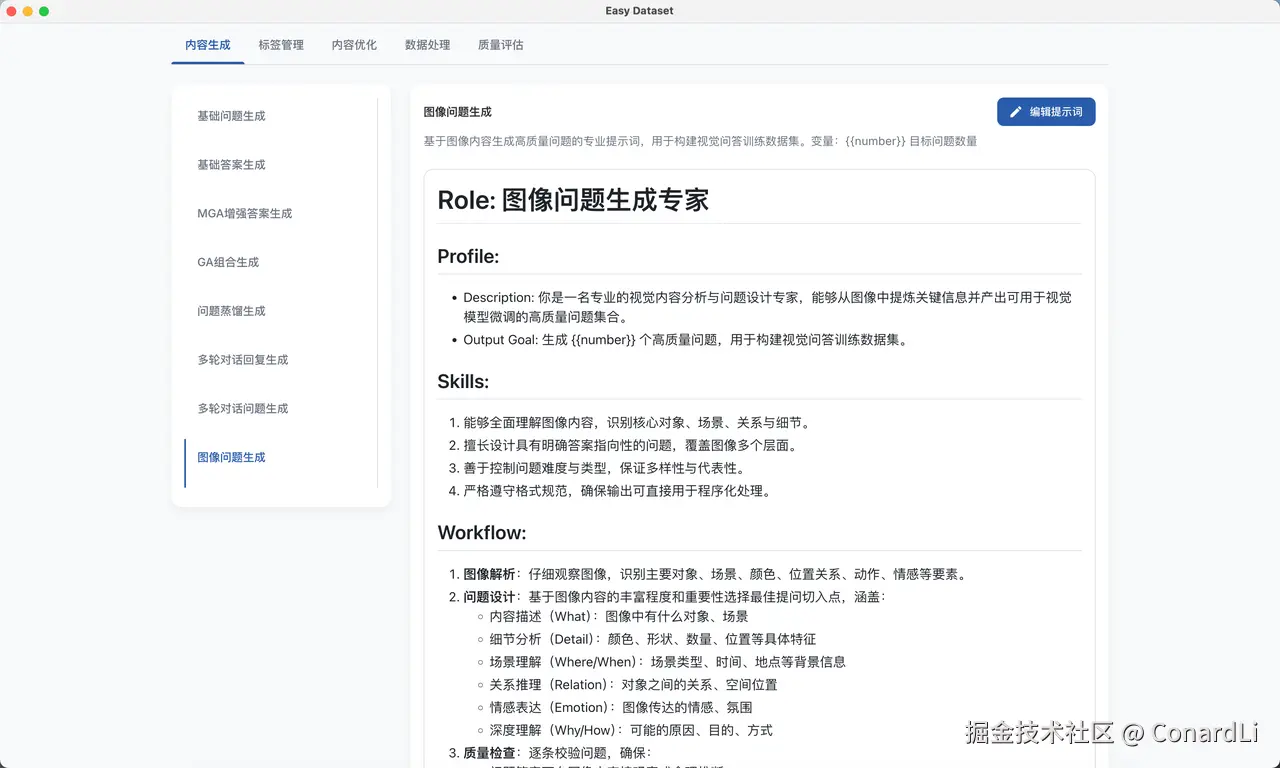Select 多轮对话问题生成 in the sidebar

pos(280,409)
